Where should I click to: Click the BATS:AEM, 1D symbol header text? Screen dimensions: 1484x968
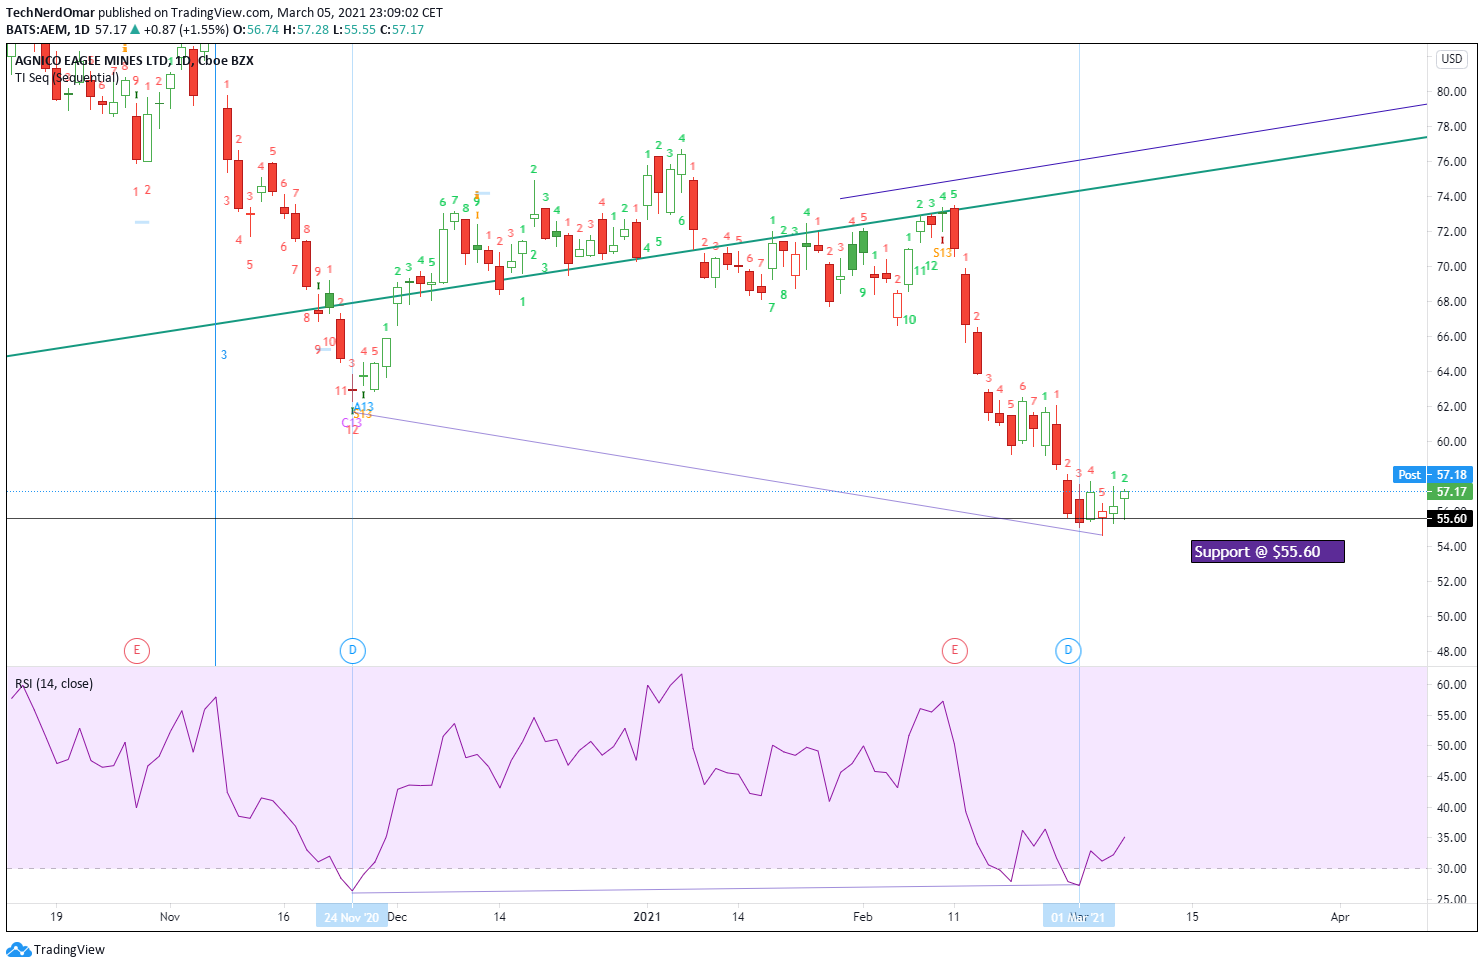coord(48,30)
